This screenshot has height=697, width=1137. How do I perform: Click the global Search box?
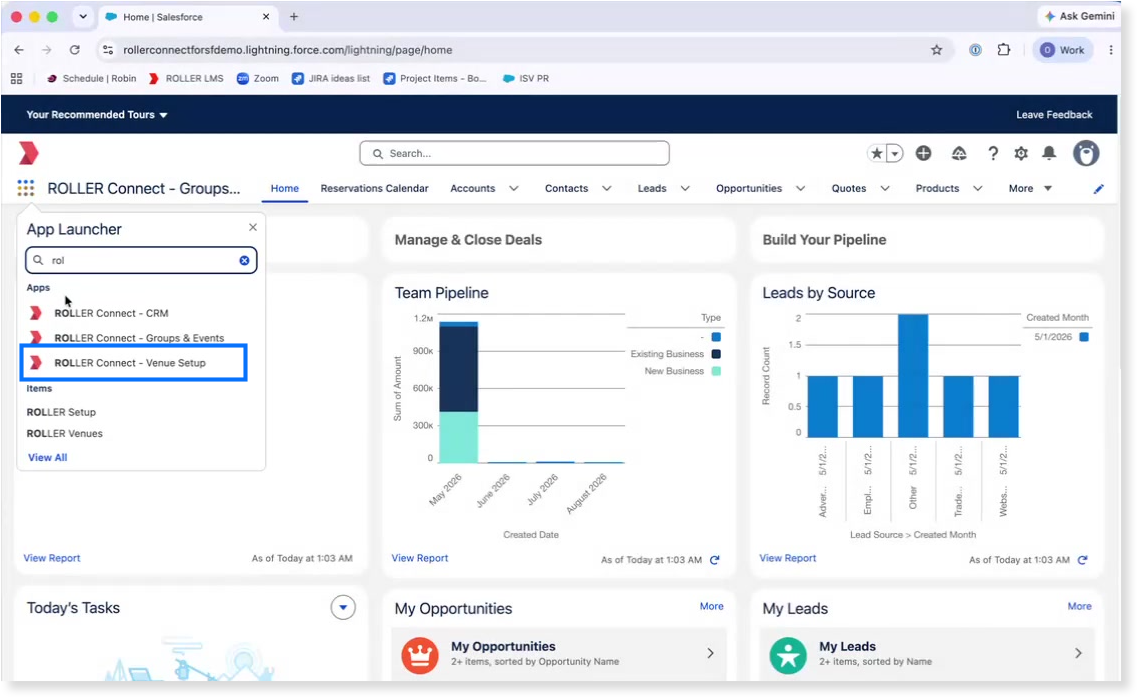(514, 153)
